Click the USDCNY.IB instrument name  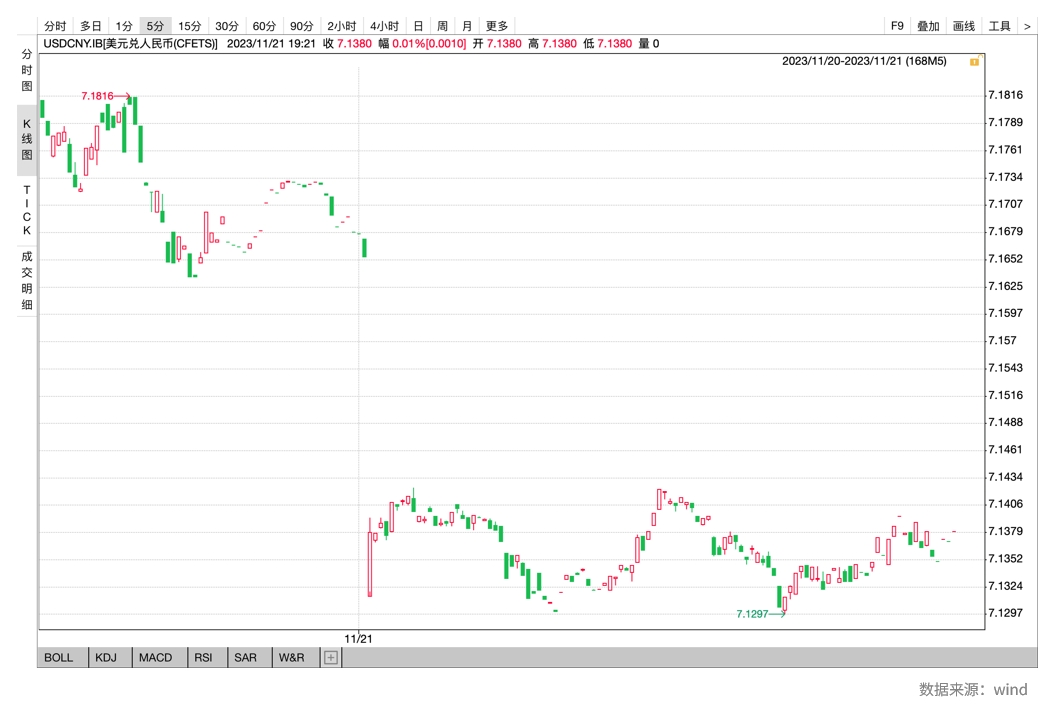[131, 44]
